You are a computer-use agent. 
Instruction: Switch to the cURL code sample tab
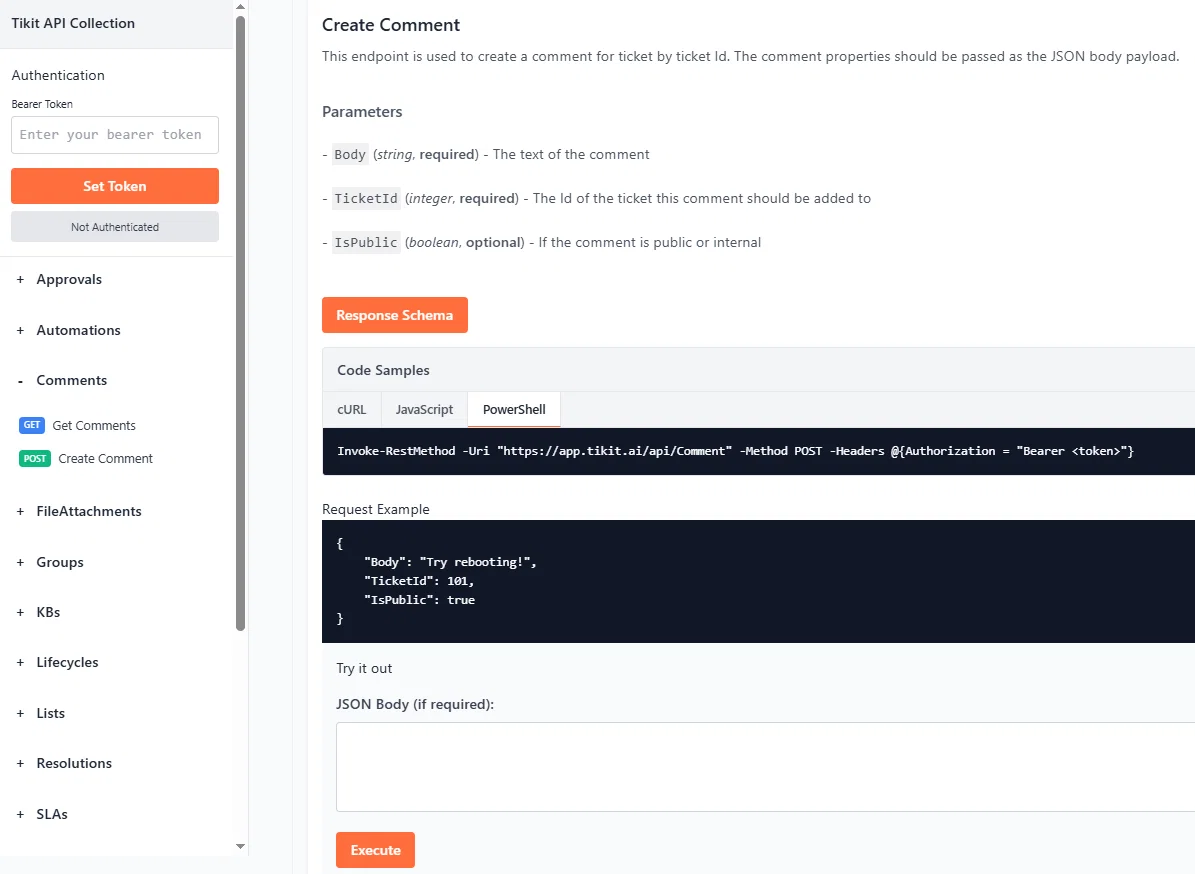[351, 410]
